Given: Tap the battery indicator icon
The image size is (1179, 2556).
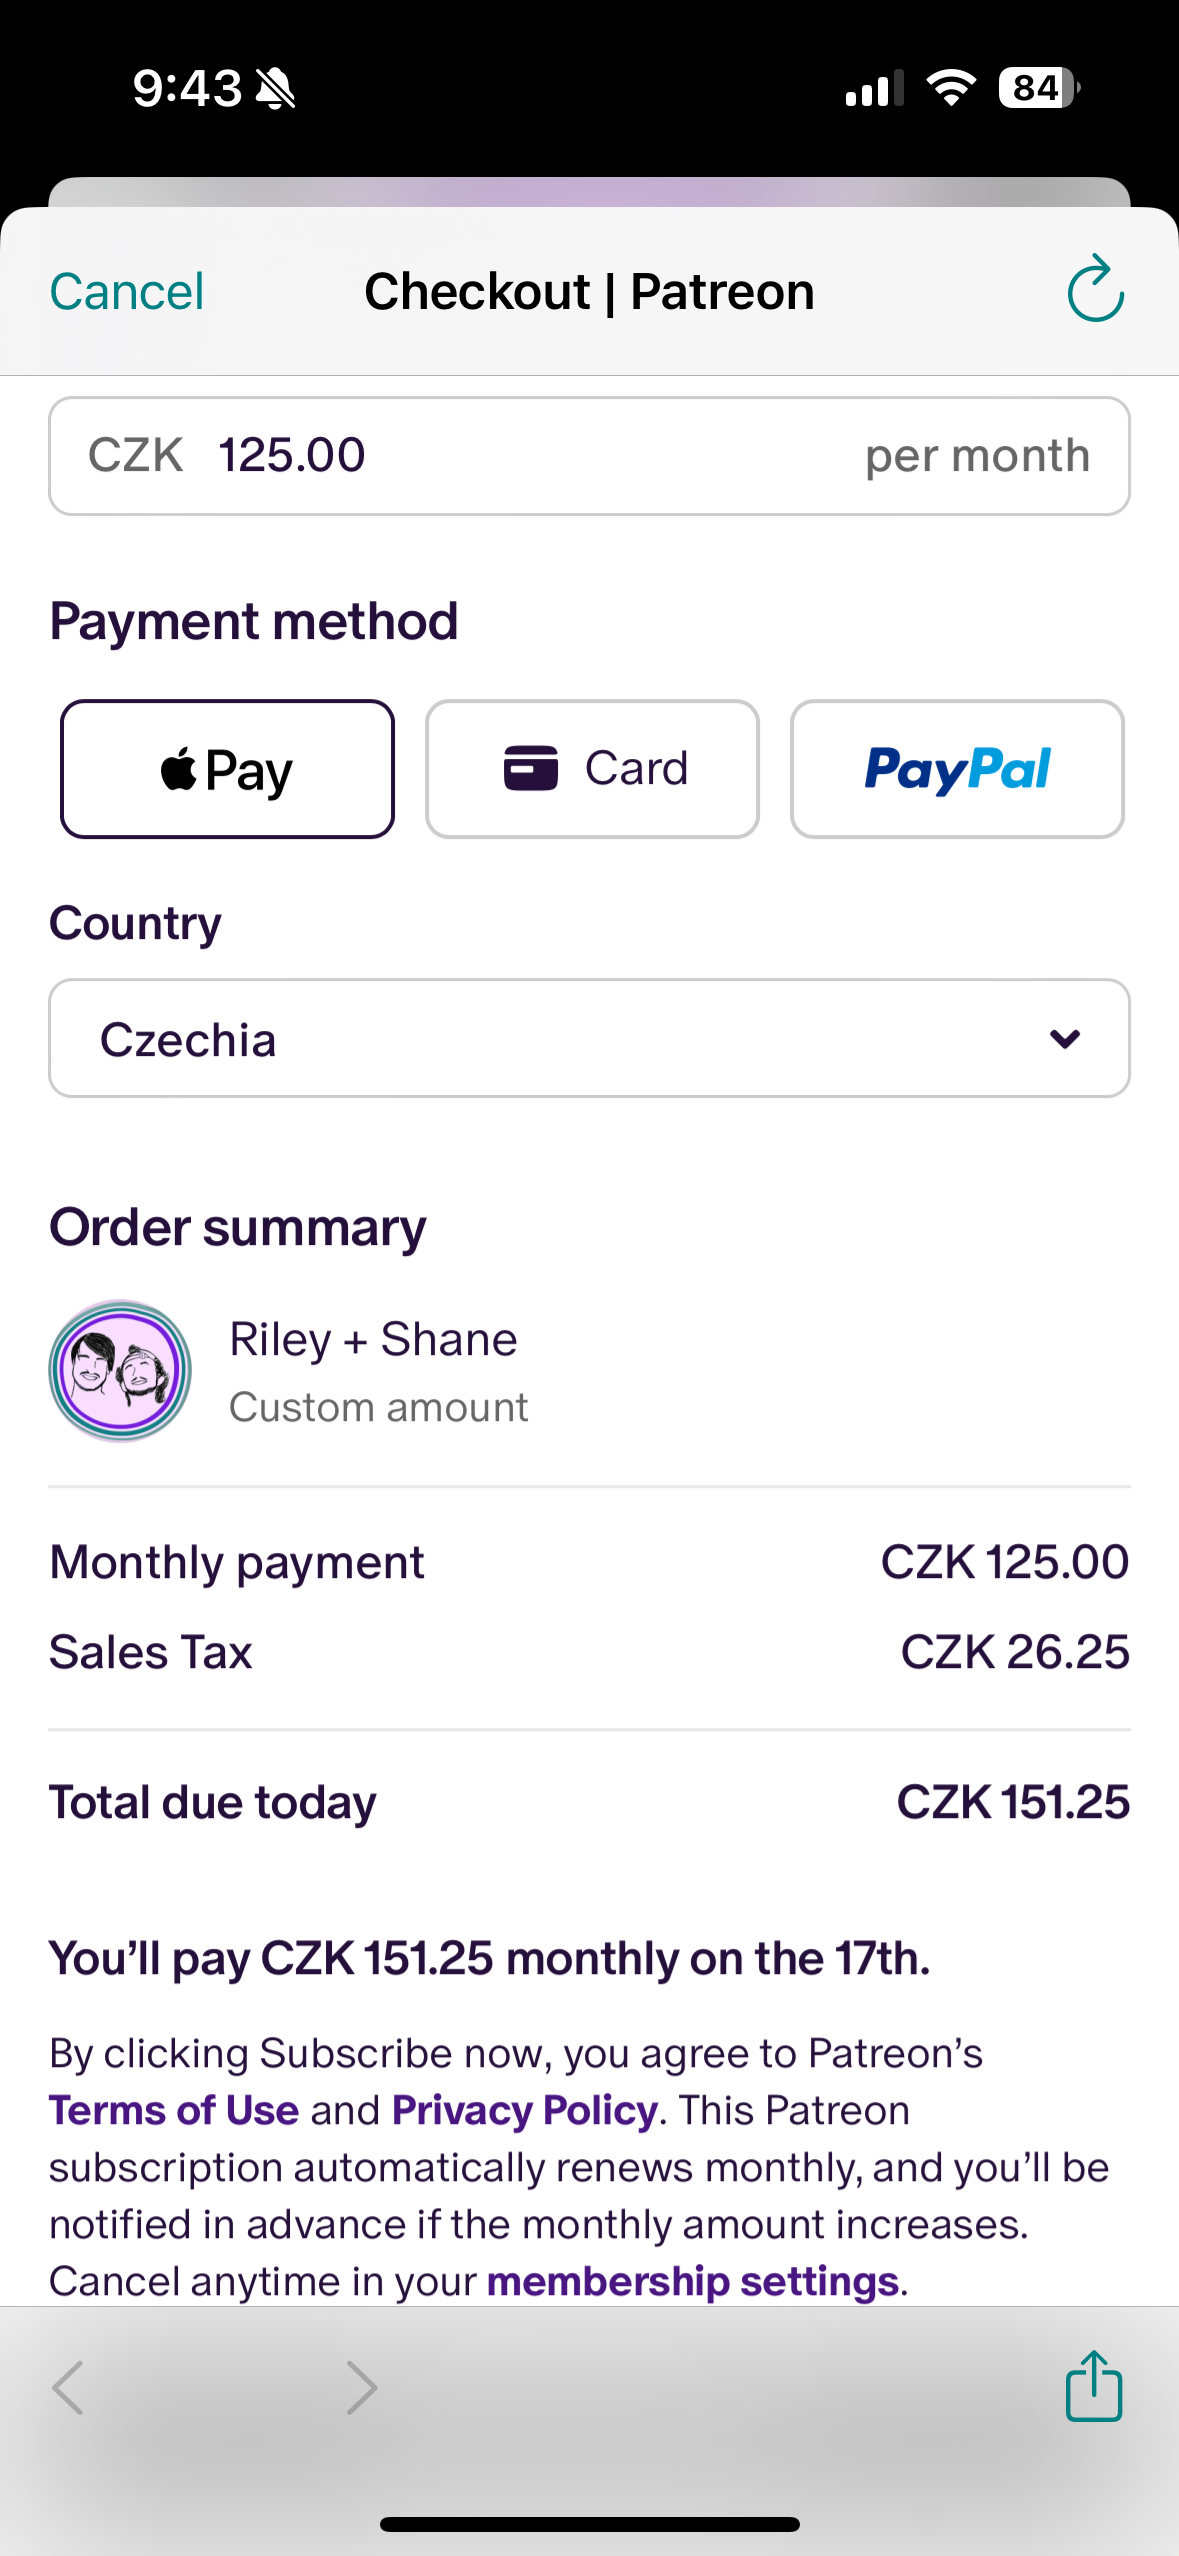Looking at the screenshot, I should [x=1038, y=88].
